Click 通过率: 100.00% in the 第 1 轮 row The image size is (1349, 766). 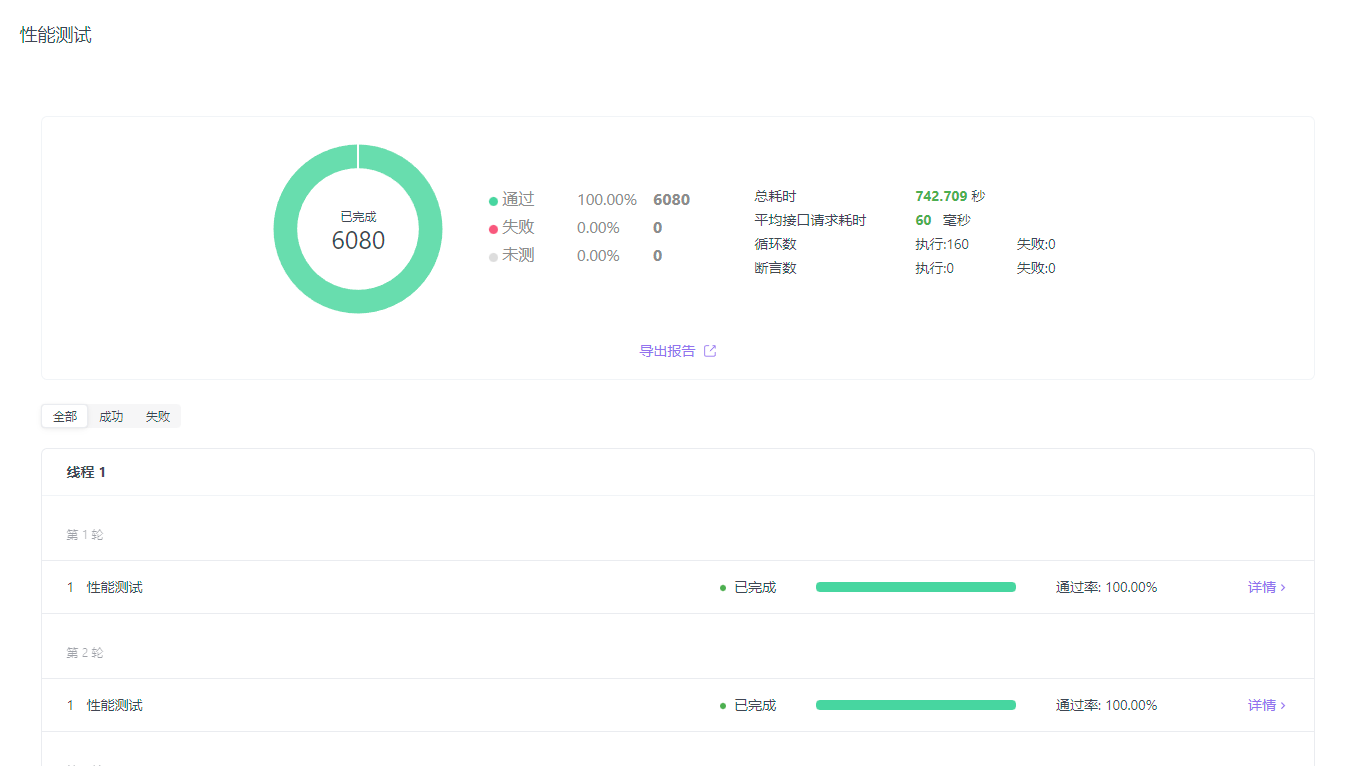click(1107, 588)
